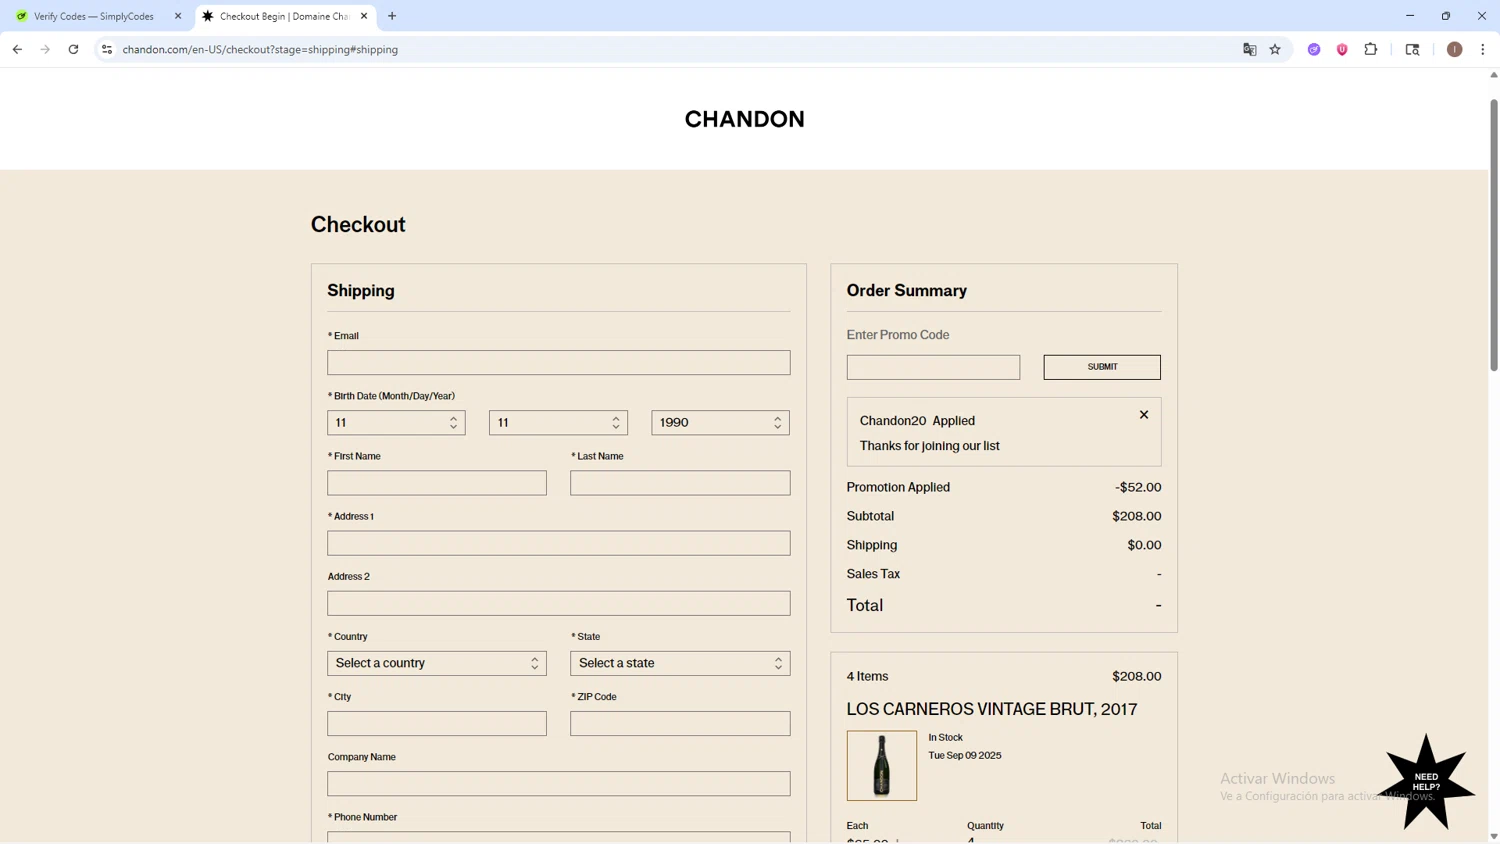Screen dimensions: 1500x844
Task: Click the Order Summary heading
Action: (x=906, y=291)
